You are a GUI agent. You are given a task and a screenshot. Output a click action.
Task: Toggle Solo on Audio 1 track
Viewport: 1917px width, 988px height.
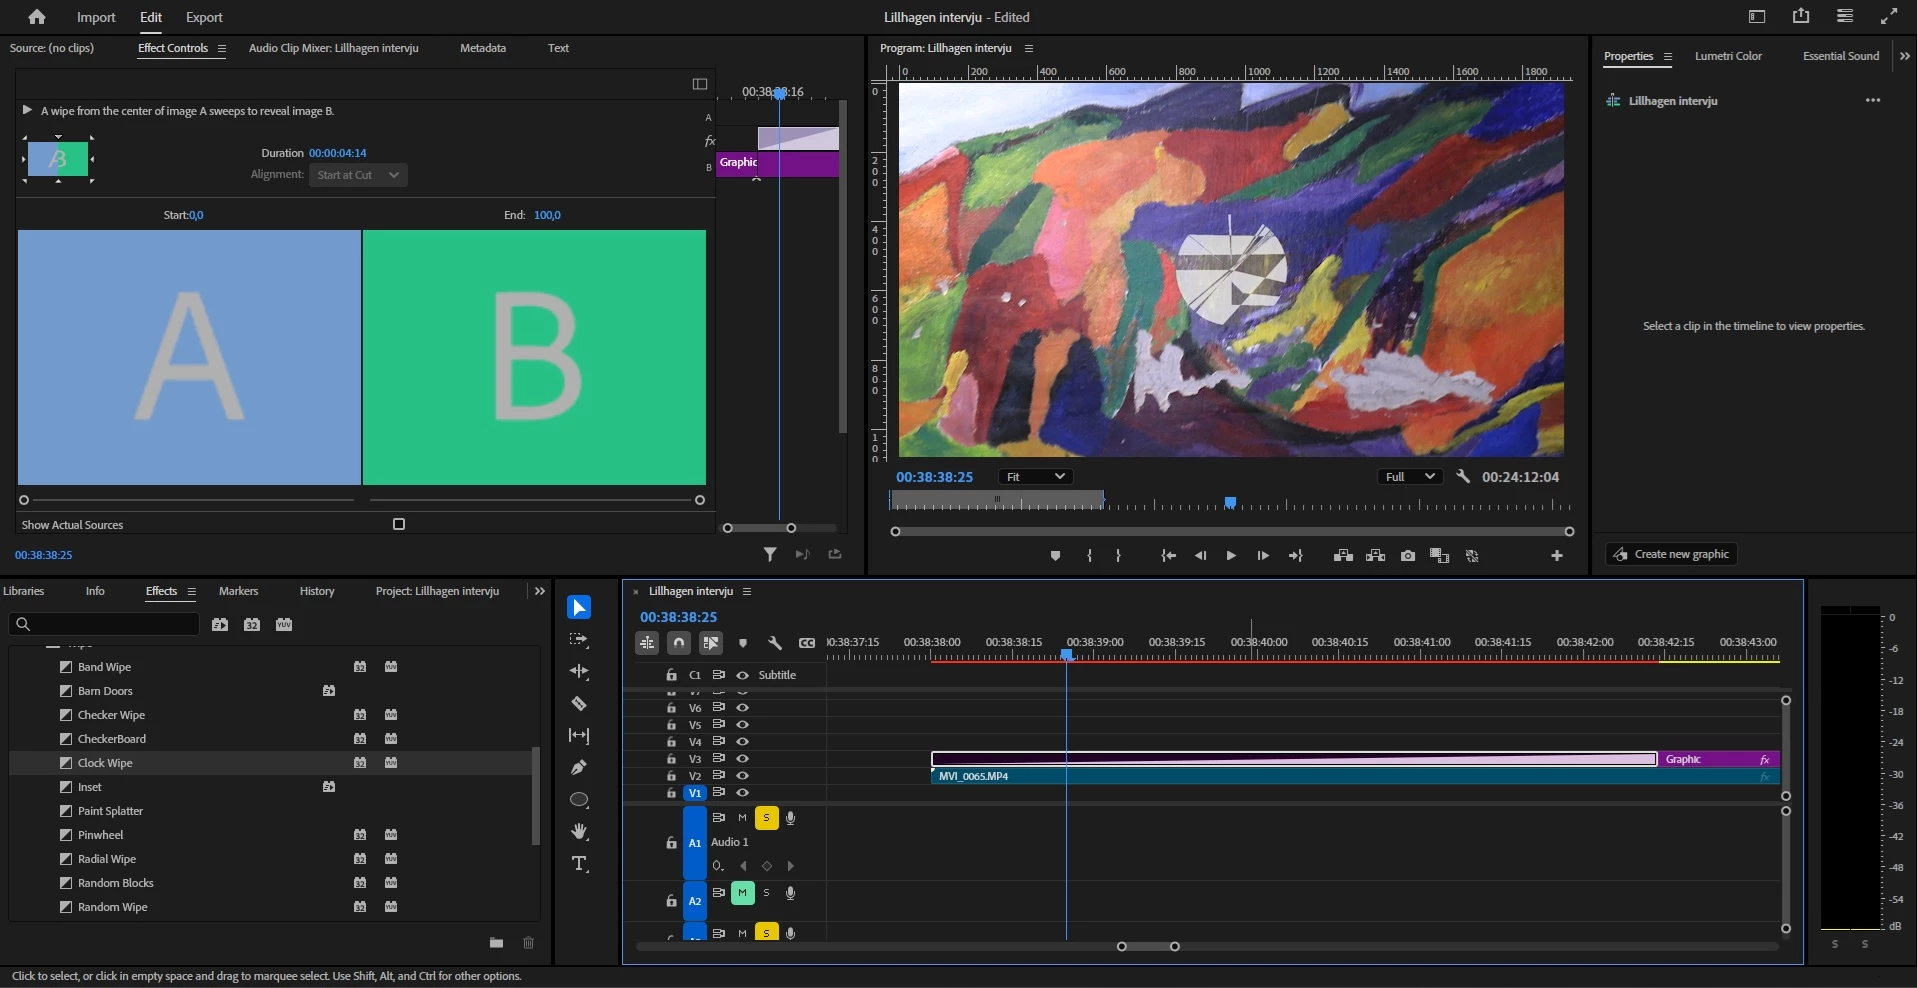(x=766, y=818)
